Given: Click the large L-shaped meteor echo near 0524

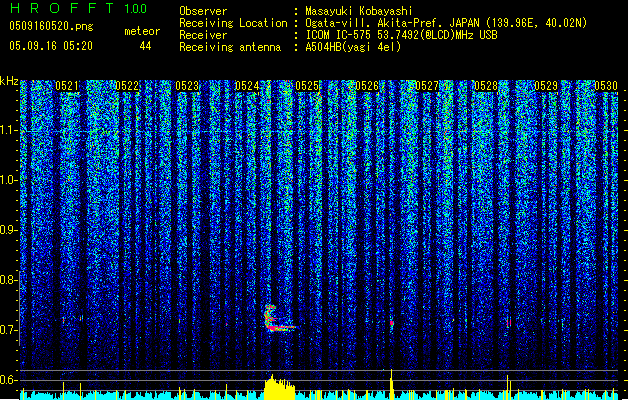Looking at the screenshot, I should click(x=279, y=319).
